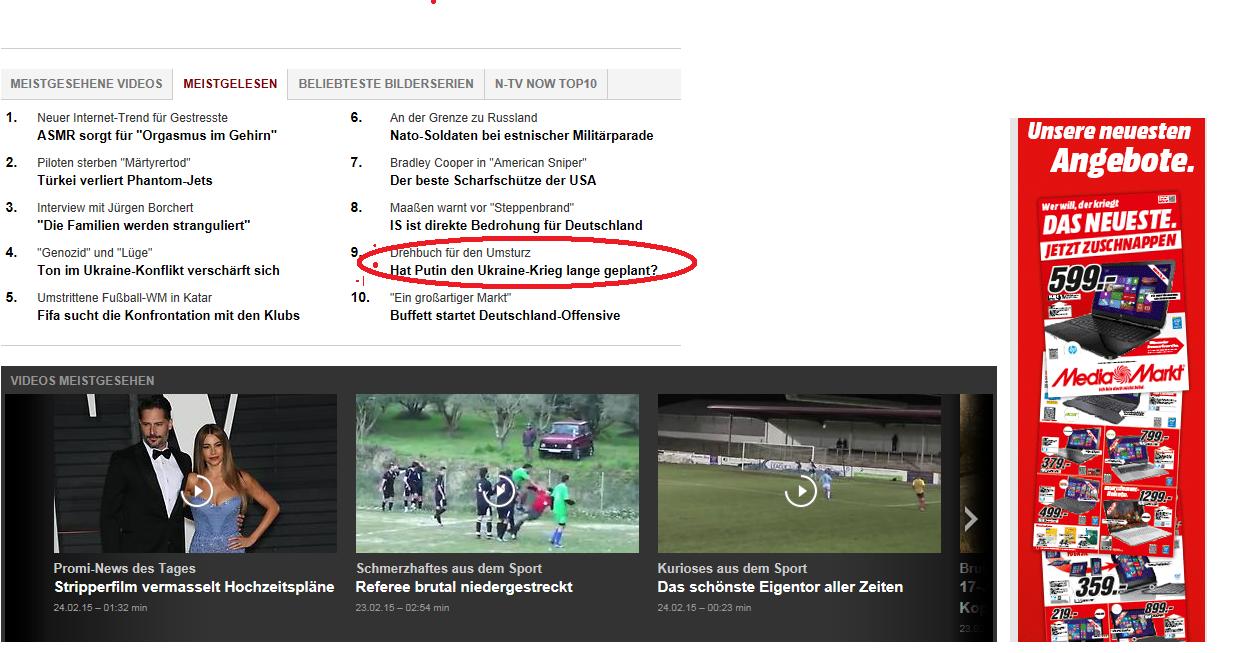Image resolution: width=1239 pixels, height=653 pixels.
Task: Open the N-TV Now Top10 tab
Action: (545, 84)
